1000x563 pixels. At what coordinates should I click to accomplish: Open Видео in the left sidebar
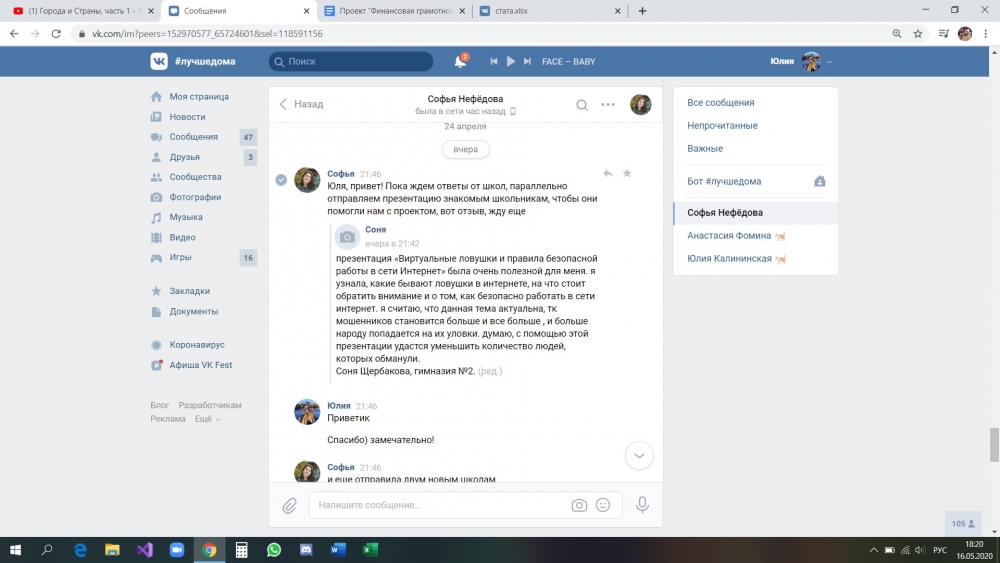click(182, 237)
